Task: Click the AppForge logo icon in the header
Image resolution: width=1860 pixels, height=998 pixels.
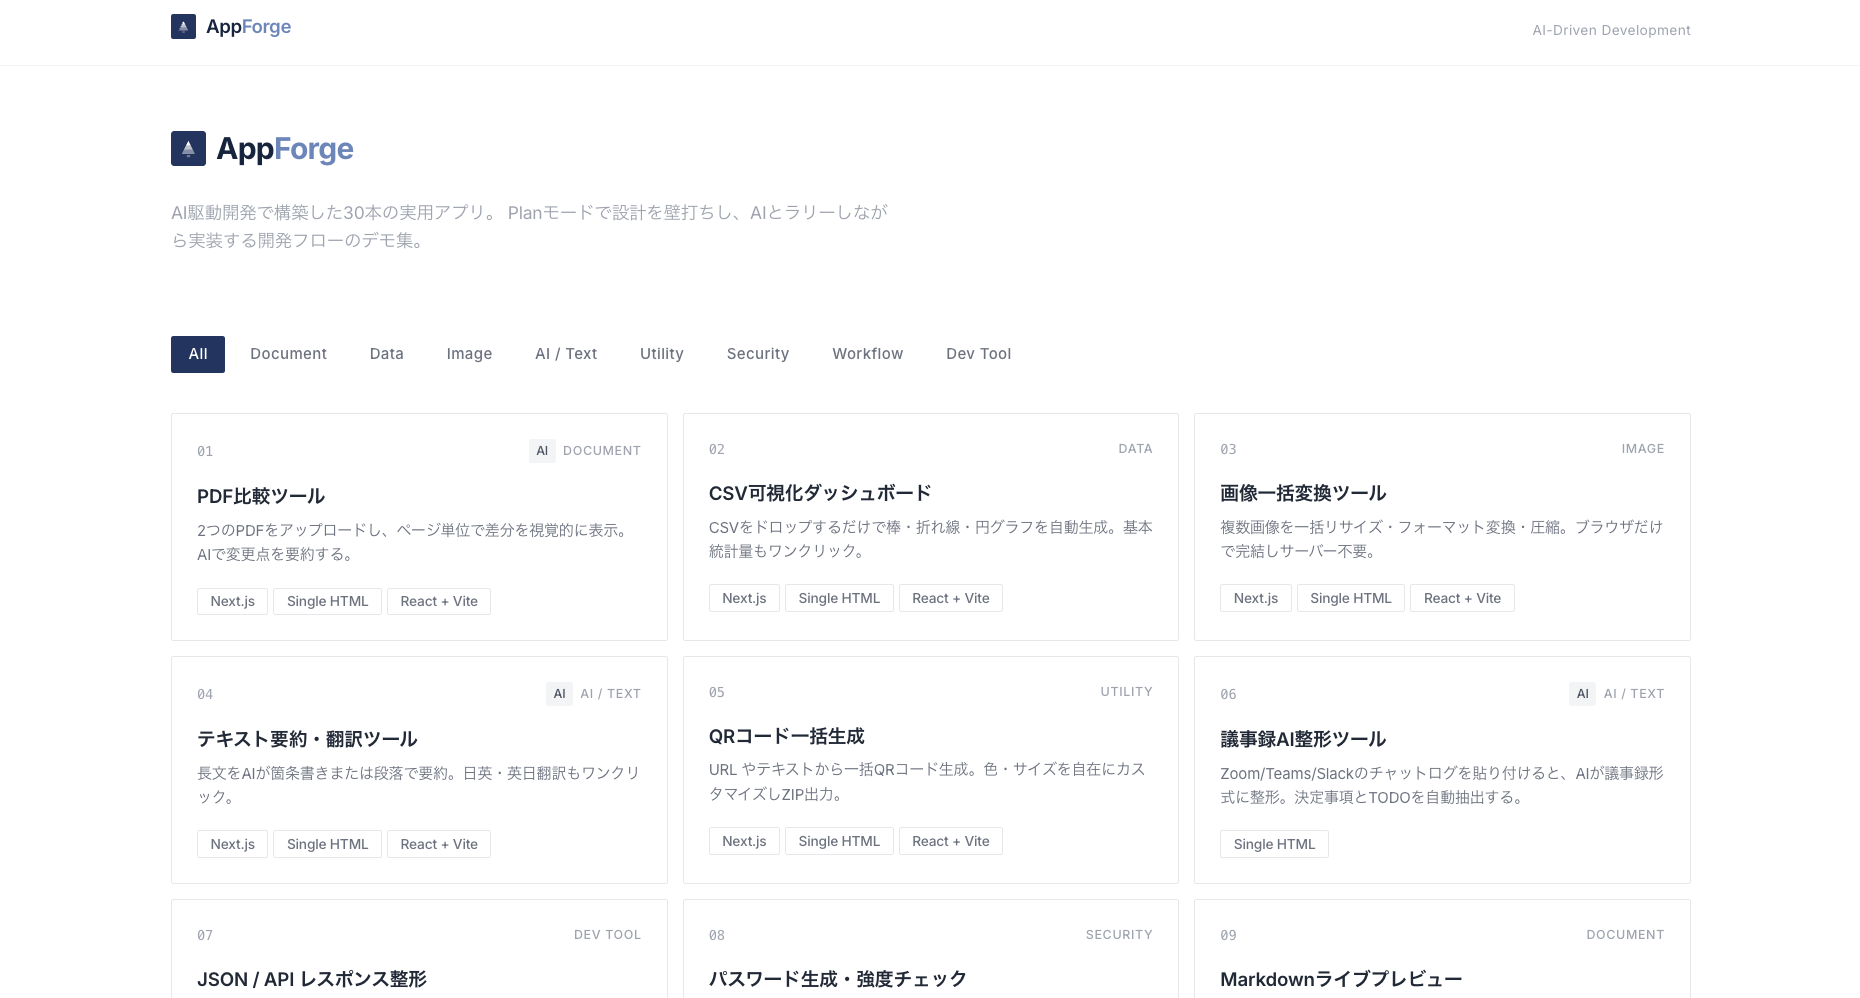Action: [183, 26]
